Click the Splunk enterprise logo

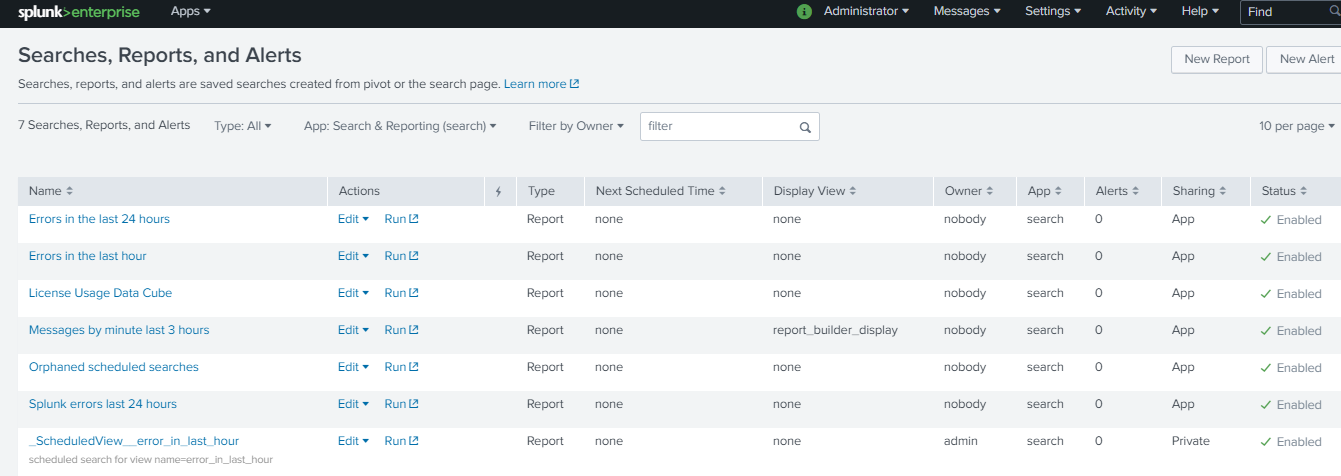click(79, 12)
